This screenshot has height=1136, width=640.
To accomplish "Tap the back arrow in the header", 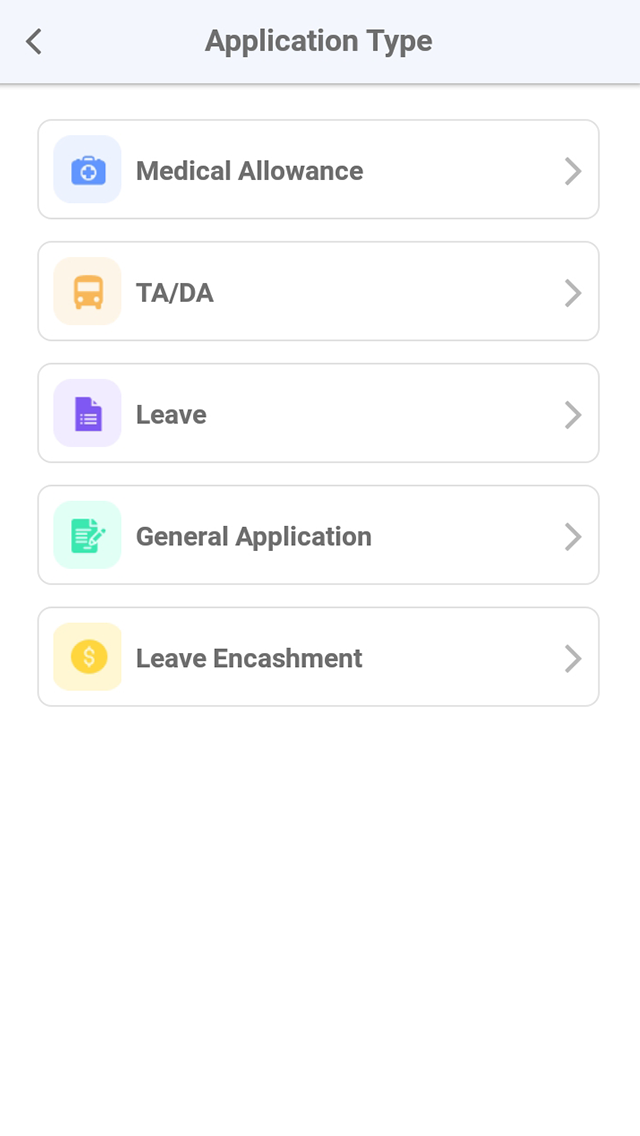I will click(33, 41).
